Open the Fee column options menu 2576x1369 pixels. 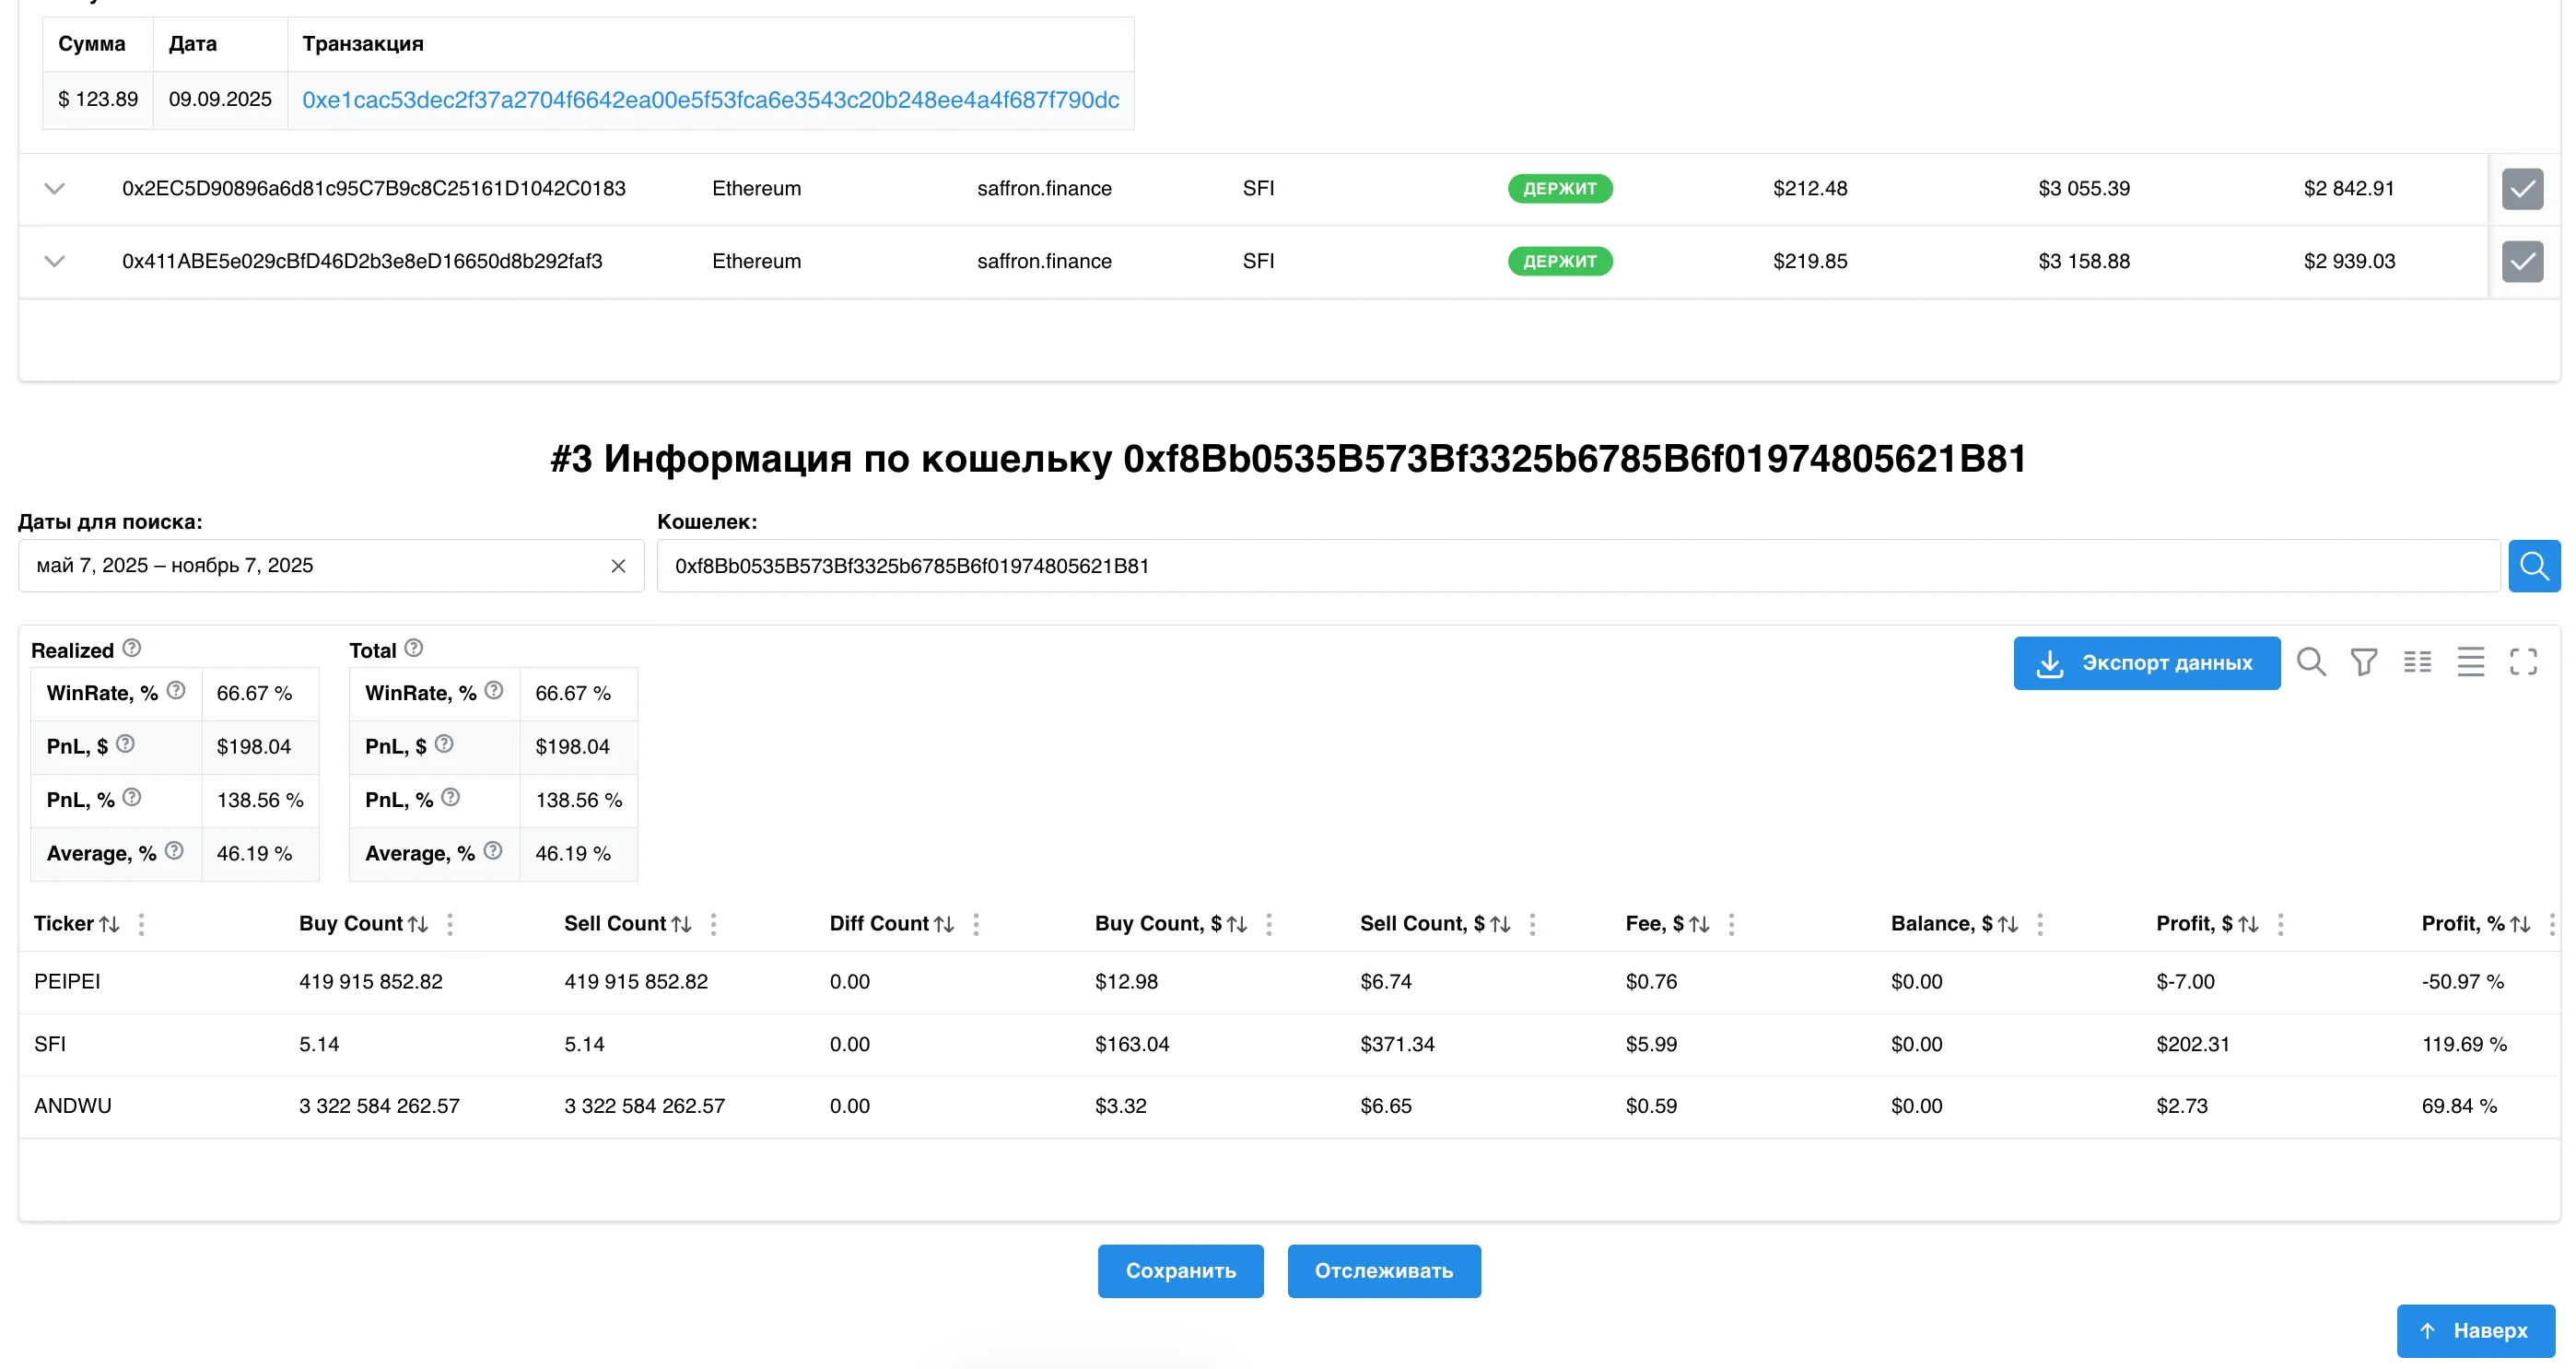pos(1731,924)
